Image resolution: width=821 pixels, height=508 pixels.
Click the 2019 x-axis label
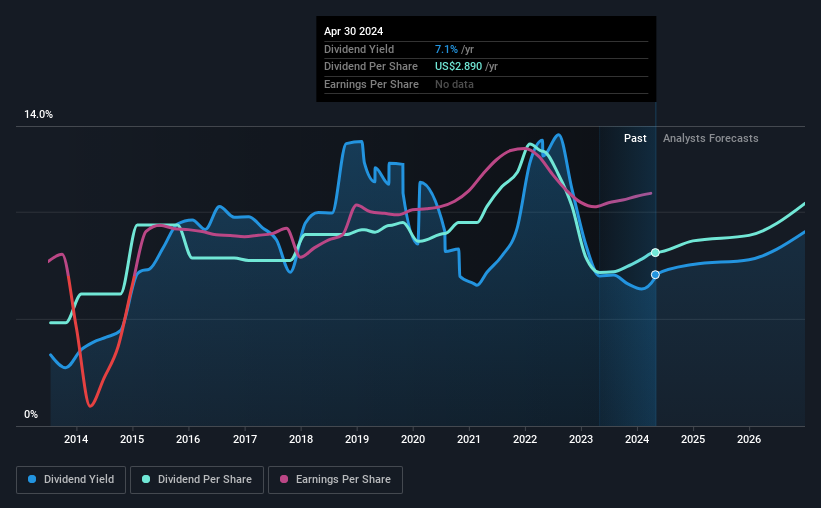pyautogui.click(x=357, y=439)
